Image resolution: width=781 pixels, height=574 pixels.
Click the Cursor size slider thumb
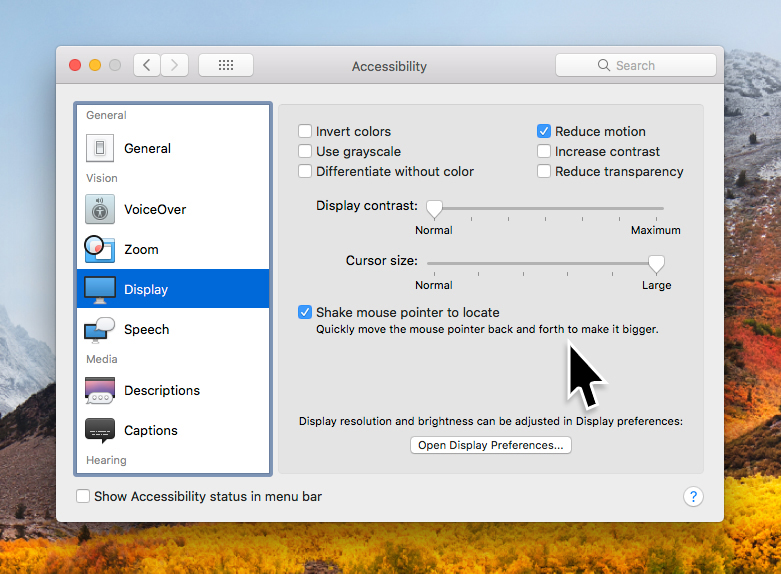(x=656, y=264)
